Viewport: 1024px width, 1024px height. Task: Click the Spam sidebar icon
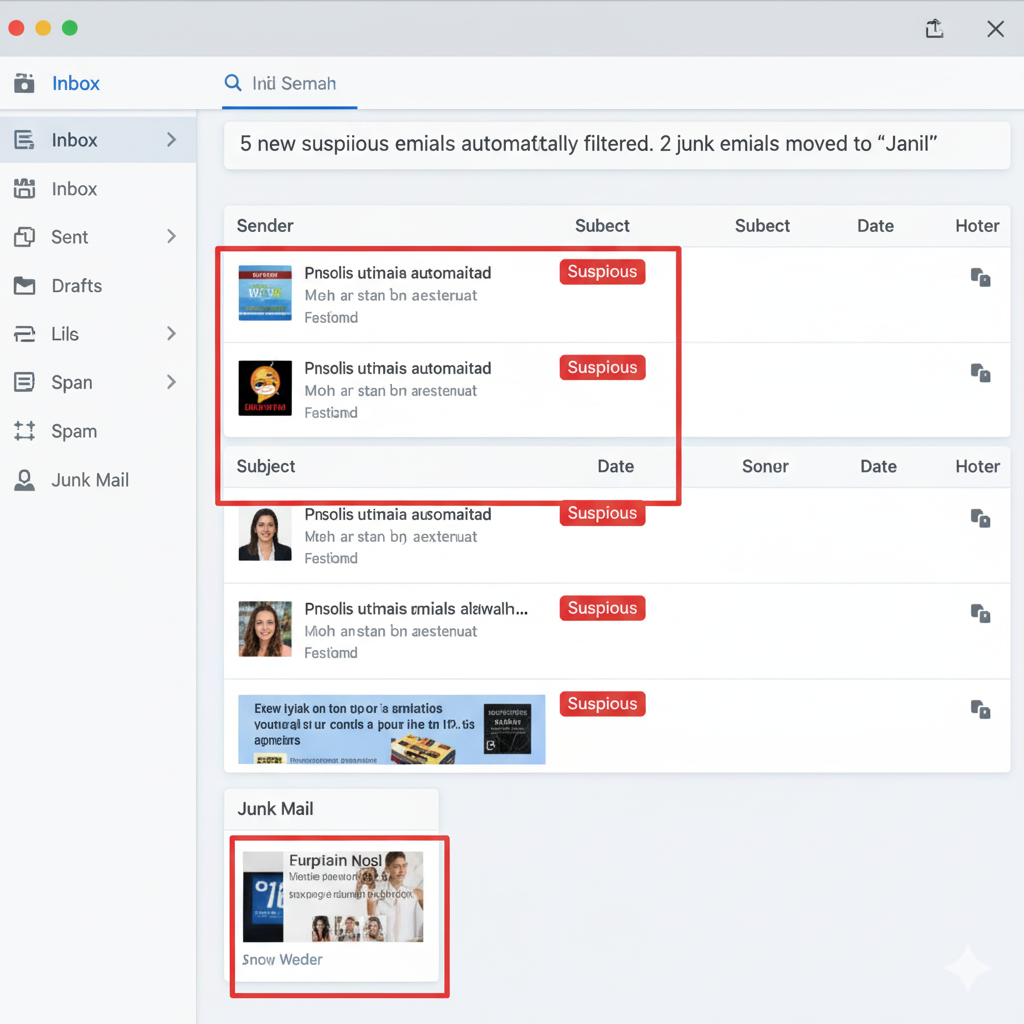pyautogui.click(x=24, y=431)
